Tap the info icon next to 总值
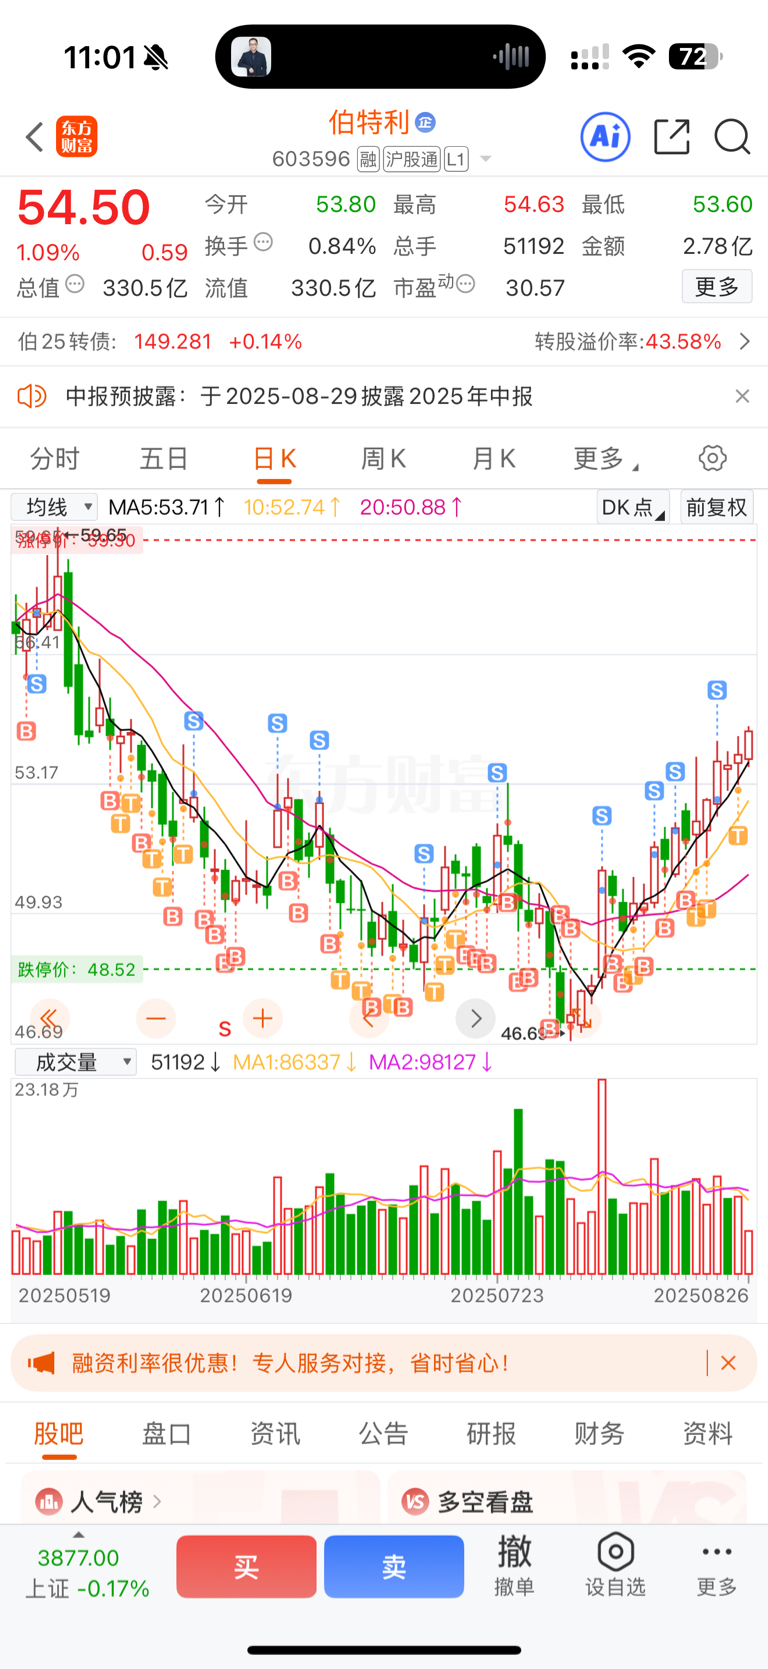Image resolution: width=768 pixels, height=1669 pixels. pyautogui.click(x=75, y=284)
